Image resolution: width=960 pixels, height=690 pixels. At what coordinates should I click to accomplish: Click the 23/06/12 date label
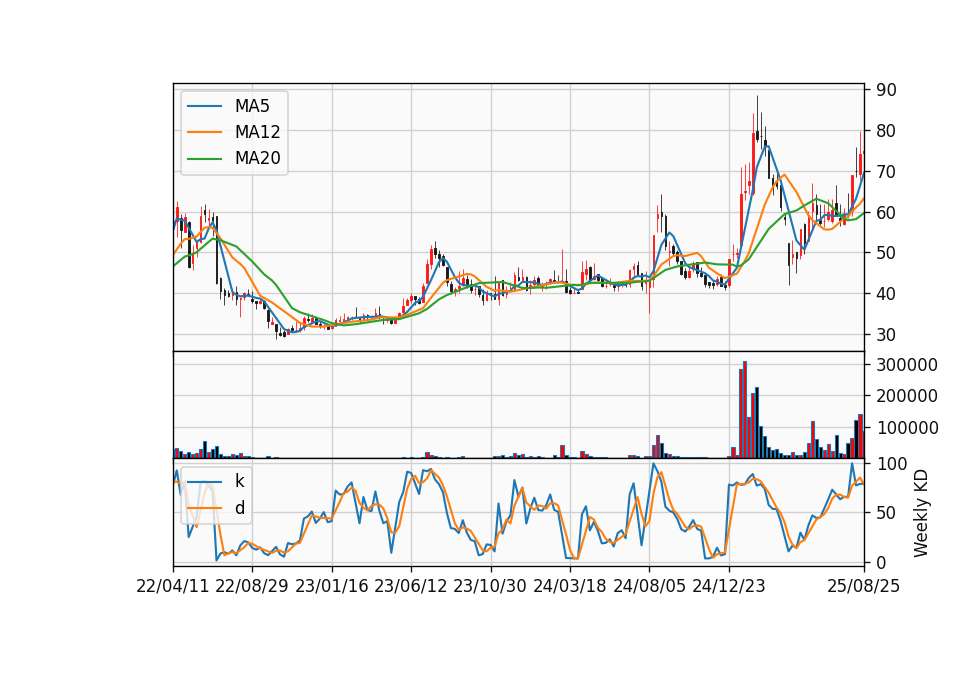coord(411,586)
